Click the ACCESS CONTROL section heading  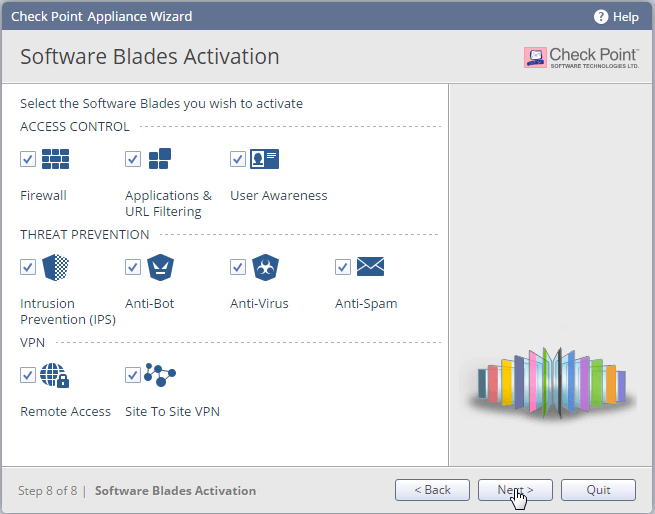(x=75, y=126)
